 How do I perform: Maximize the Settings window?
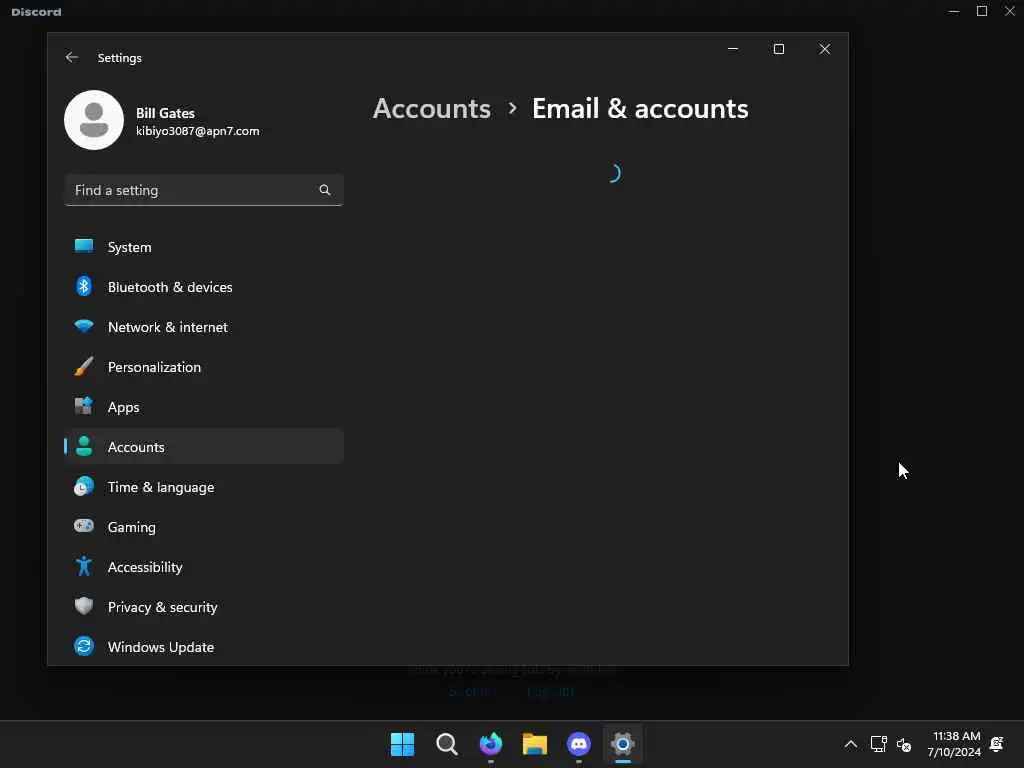(x=778, y=49)
